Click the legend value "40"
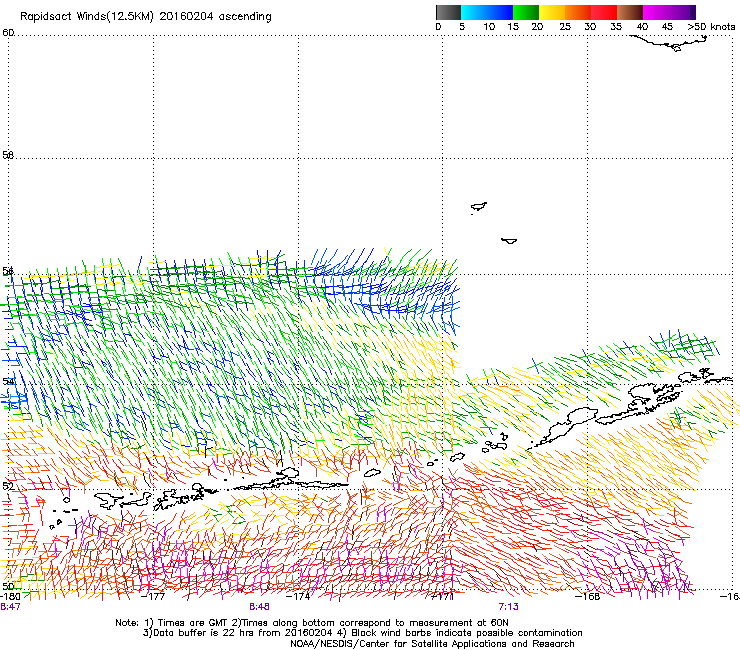The width and height of the screenshot is (740, 650). 642,26
